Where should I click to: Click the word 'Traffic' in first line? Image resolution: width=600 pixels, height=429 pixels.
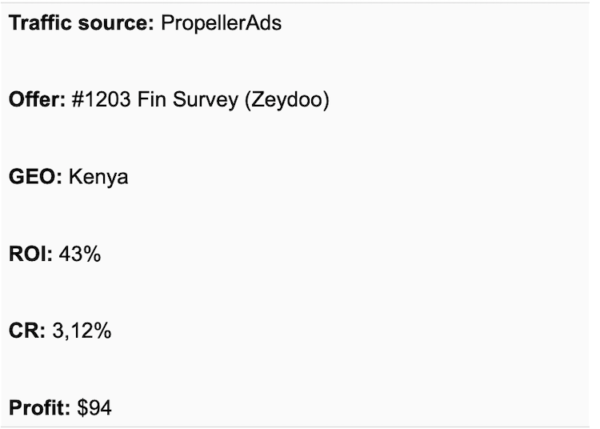(x=41, y=23)
